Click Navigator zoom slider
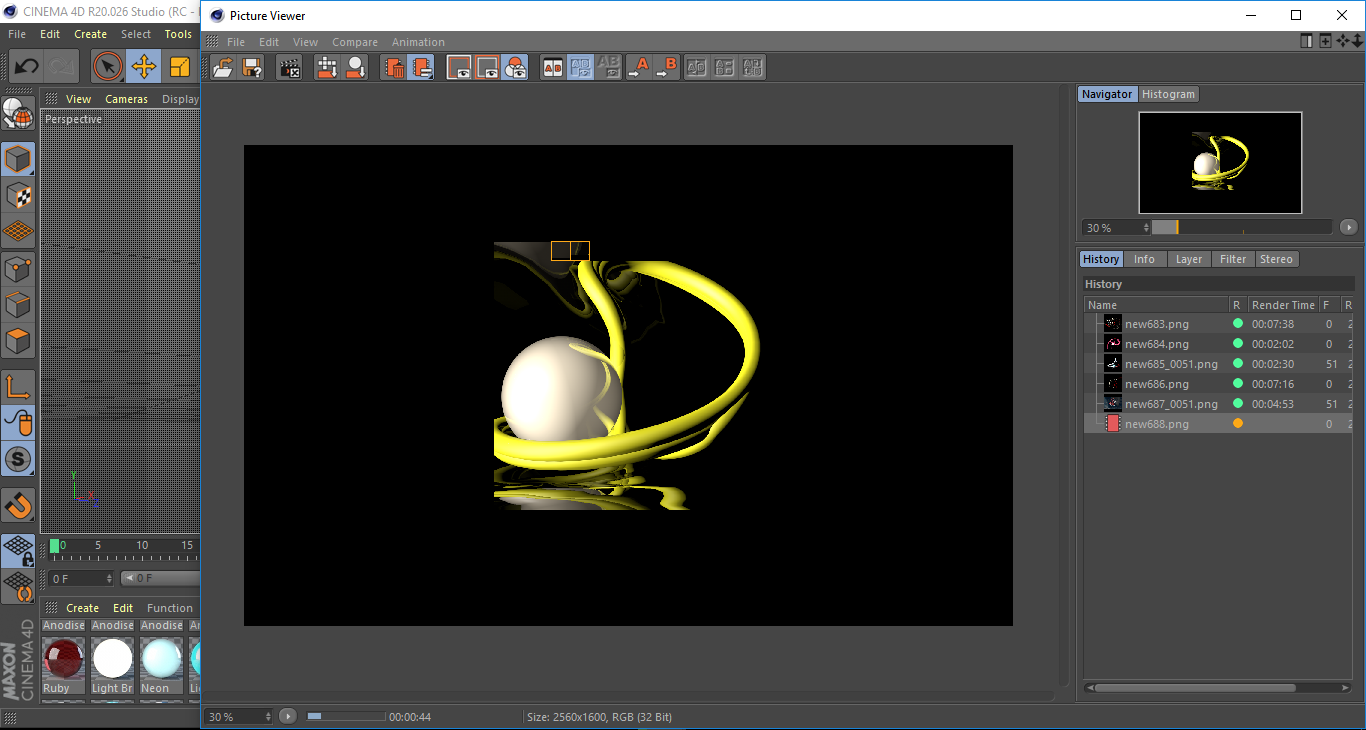1366x730 pixels. [1242, 227]
